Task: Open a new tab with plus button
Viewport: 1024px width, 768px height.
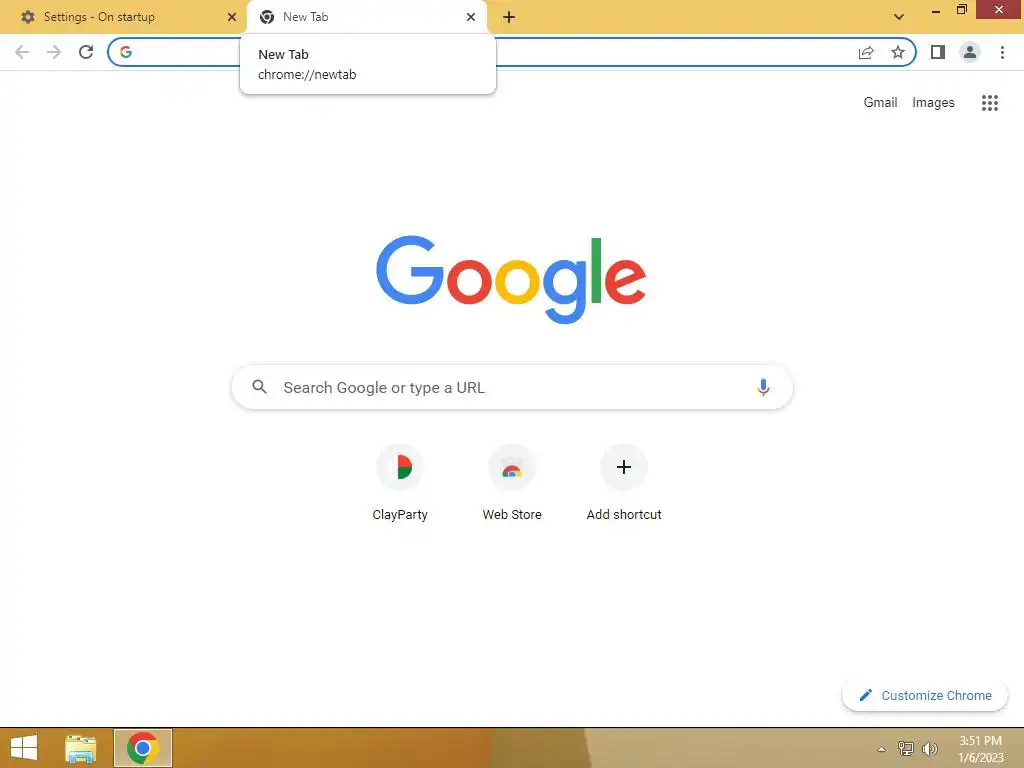Action: pyautogui.click(x=509, y=18)
